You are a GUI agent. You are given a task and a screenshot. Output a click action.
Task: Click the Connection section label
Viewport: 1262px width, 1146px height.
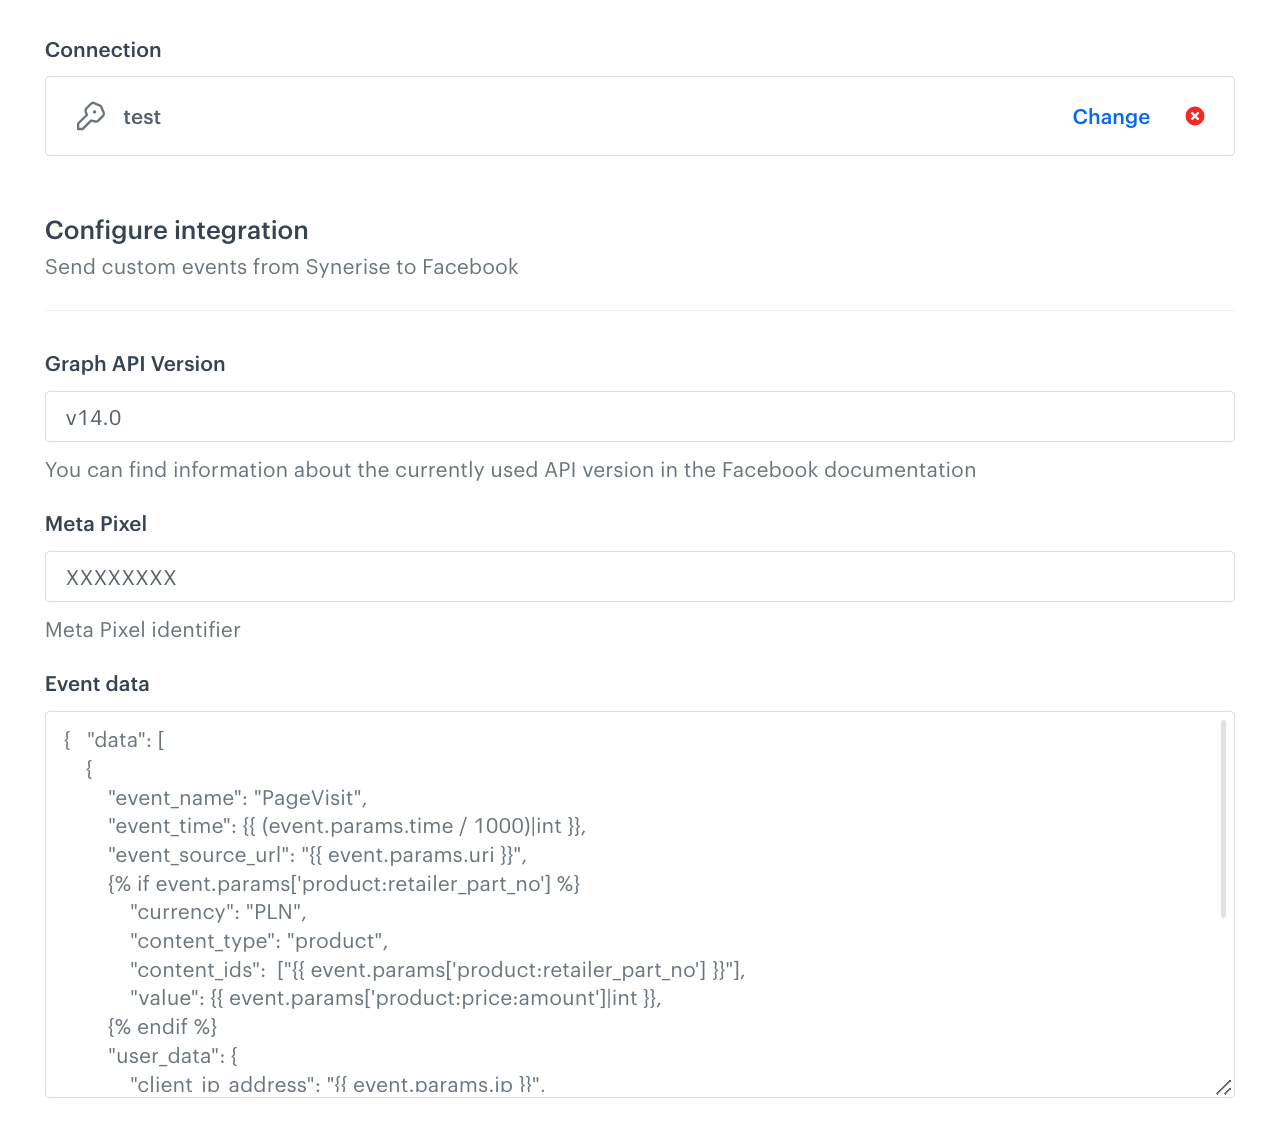point(102,49)
